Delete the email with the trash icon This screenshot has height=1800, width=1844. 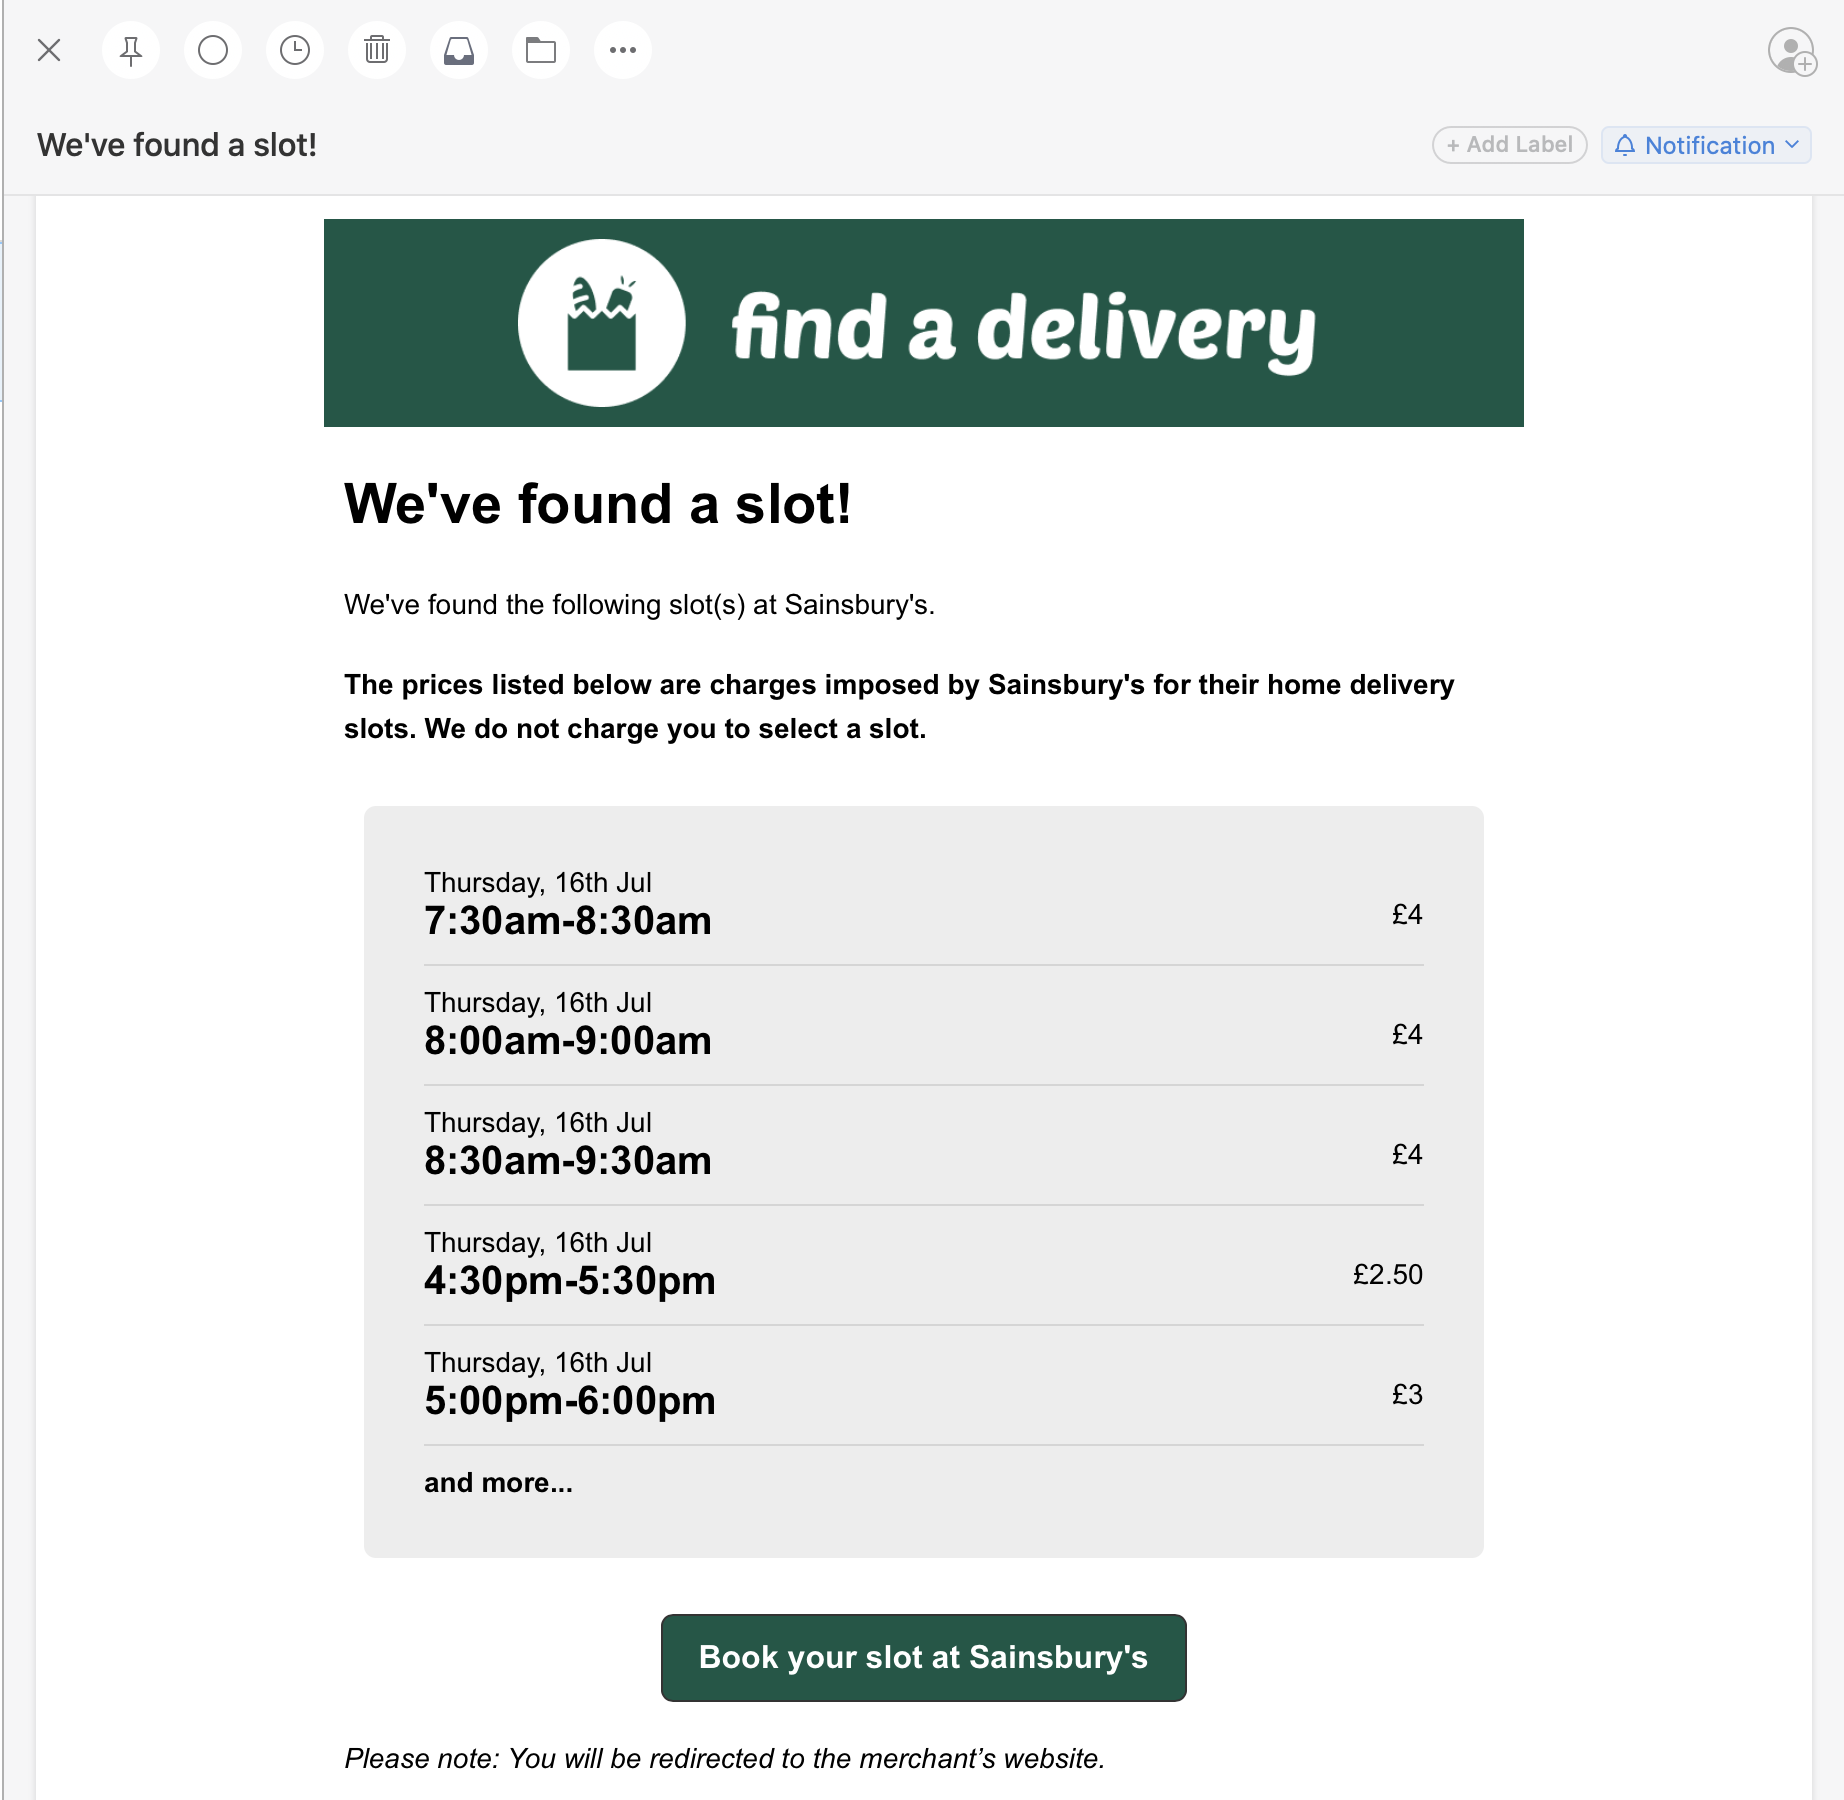click(x=376, y=50)
